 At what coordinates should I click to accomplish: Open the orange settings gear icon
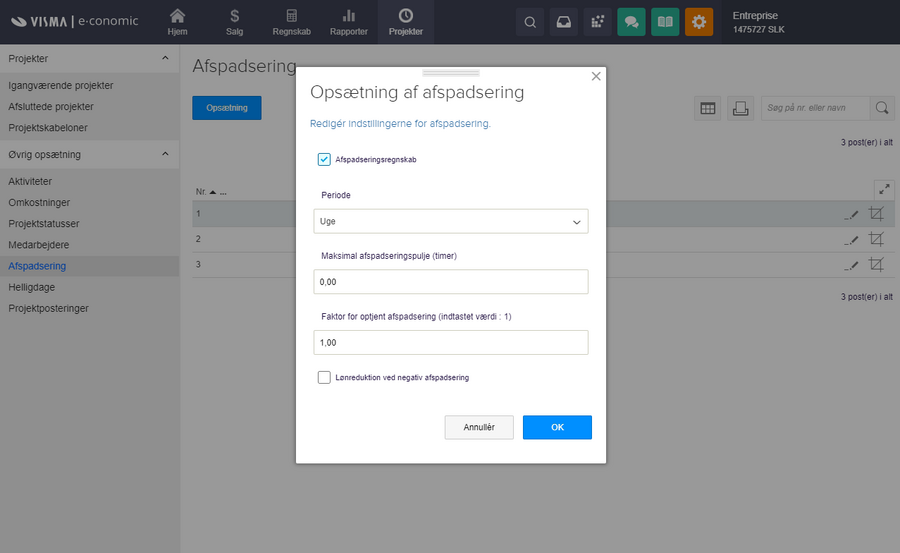699,22
